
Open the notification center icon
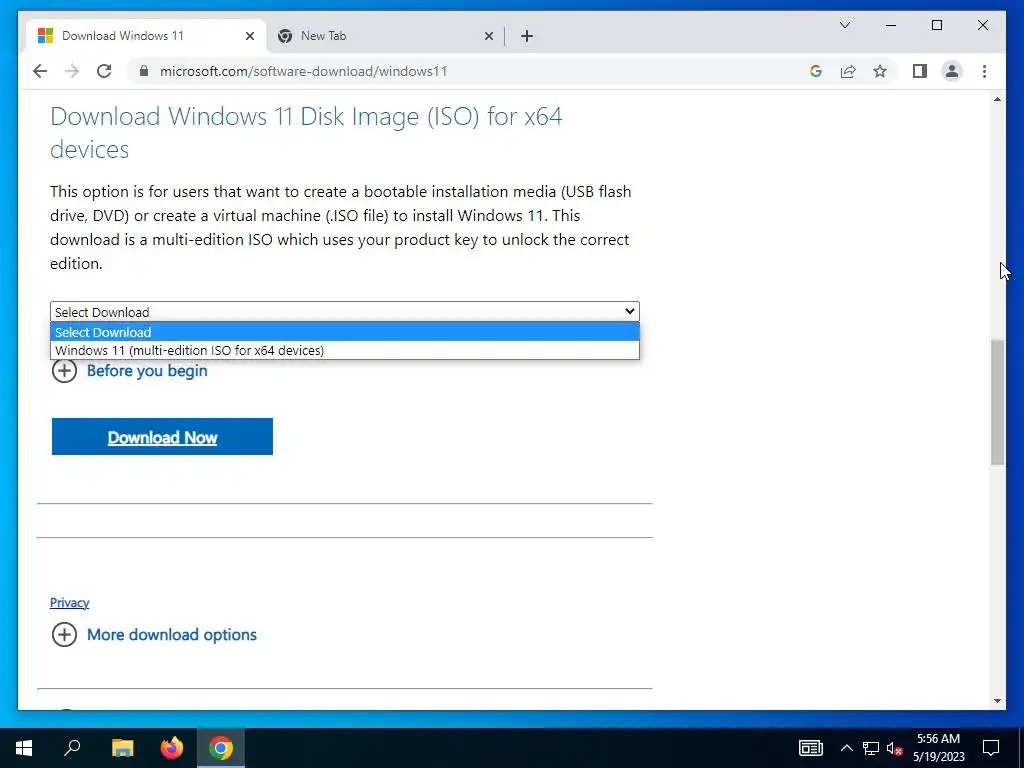[x=991, y=748]
